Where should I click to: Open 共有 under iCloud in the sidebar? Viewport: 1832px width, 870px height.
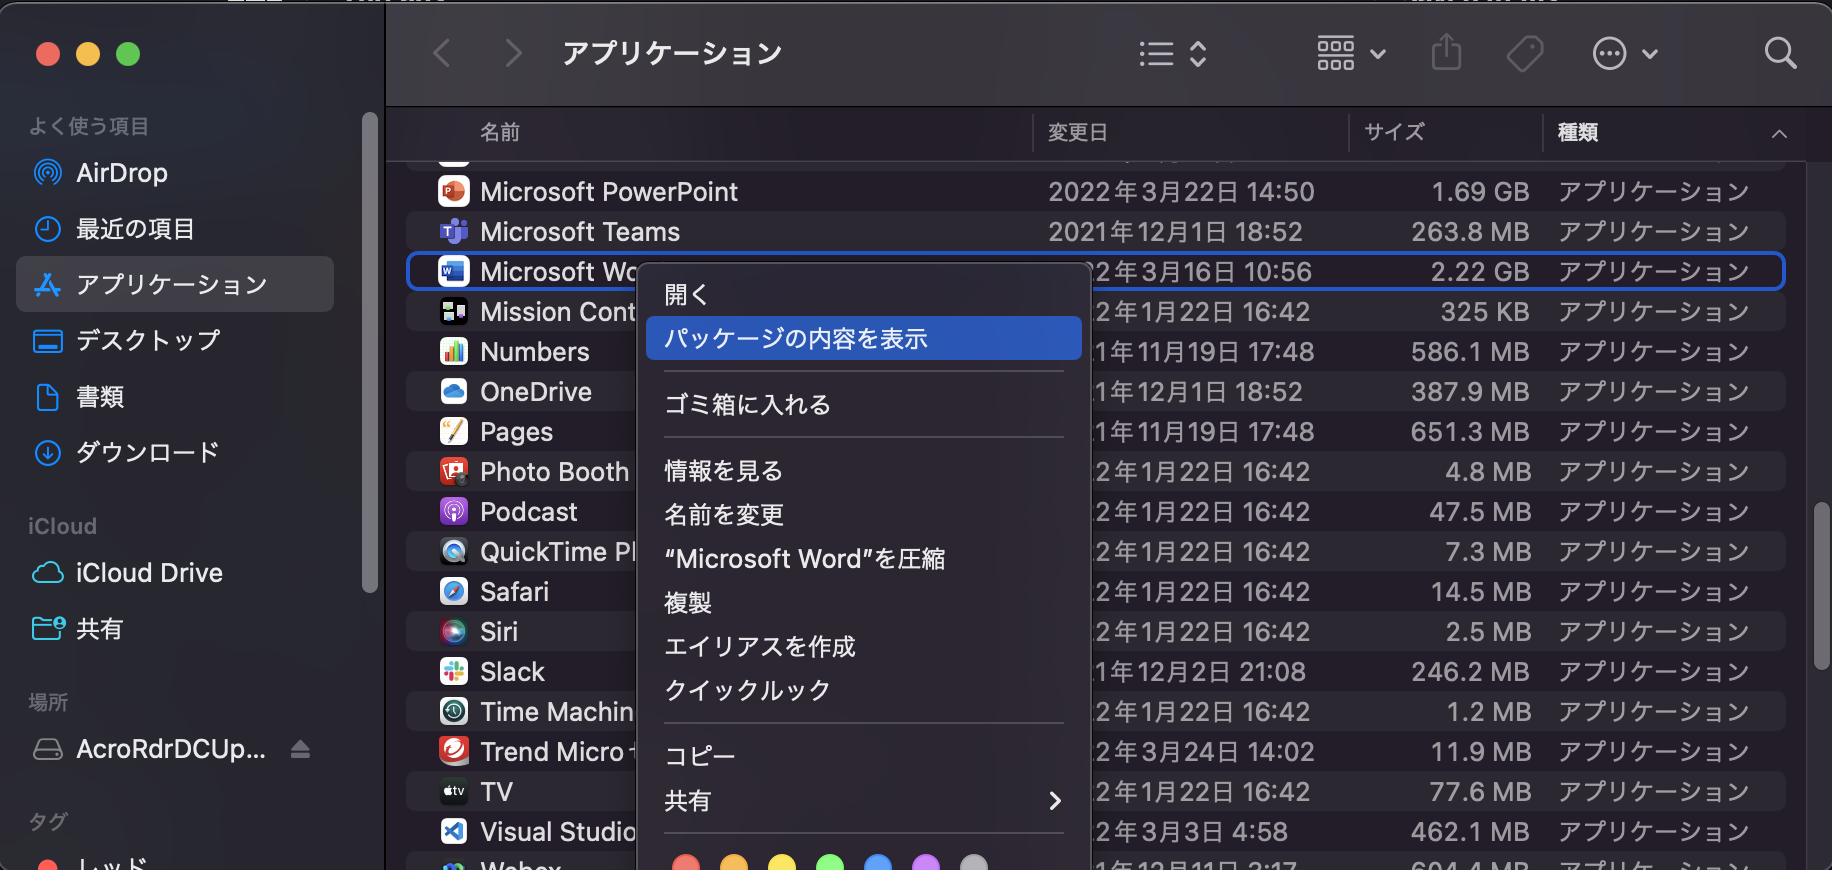pos(175,629)
